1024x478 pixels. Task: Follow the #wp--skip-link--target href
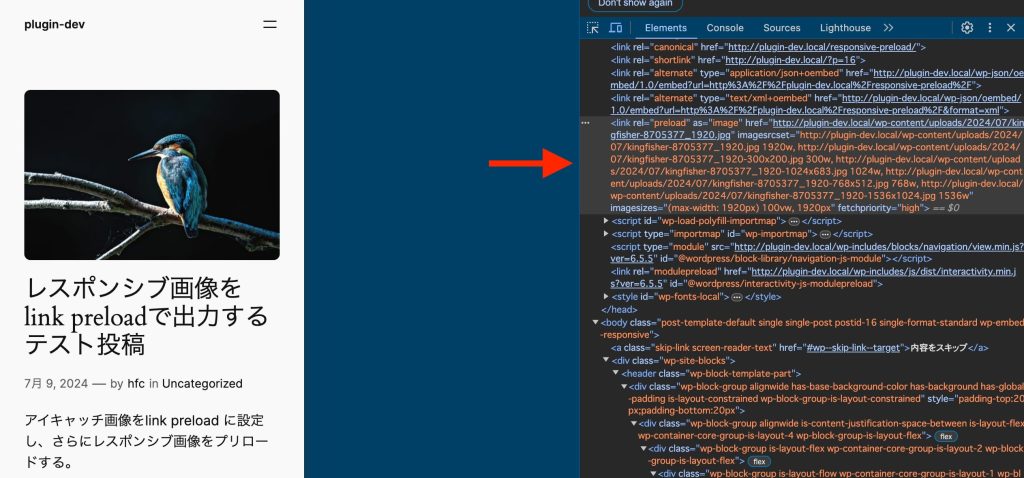pos(853,348)
